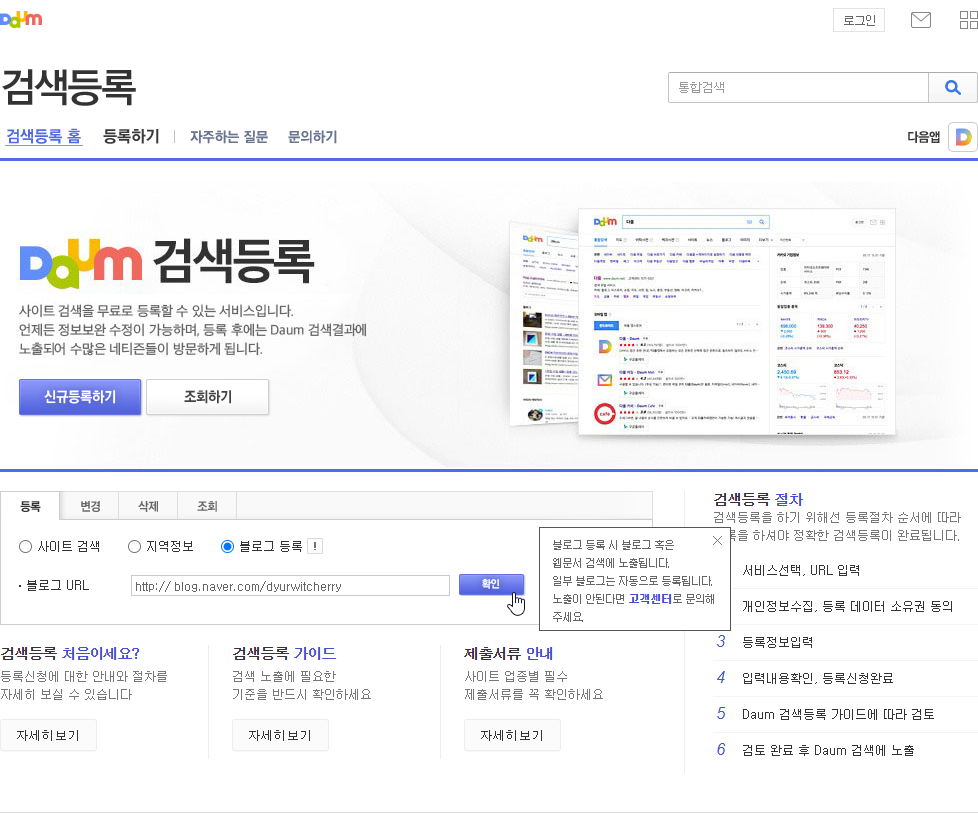Click step 4 입력내용확인, 등록신청완료
Viewport: 978px width, 813px height.
pos(817,678)
